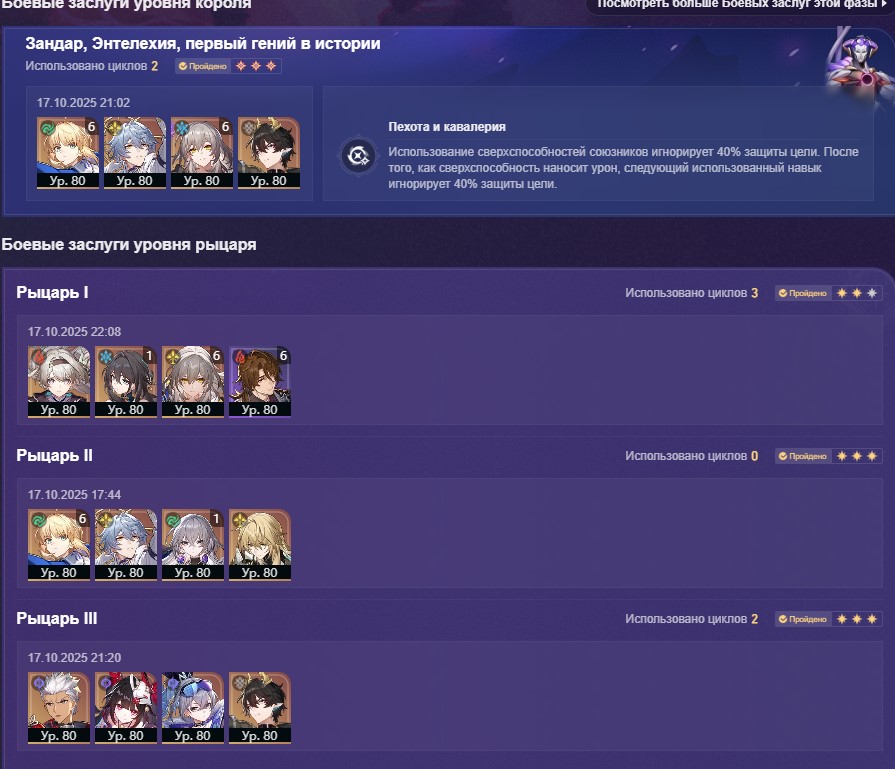Screen dimensions: 895x769
Task: Click the 'Пройдено' badge for Рыцарь II
Action: 803,456
